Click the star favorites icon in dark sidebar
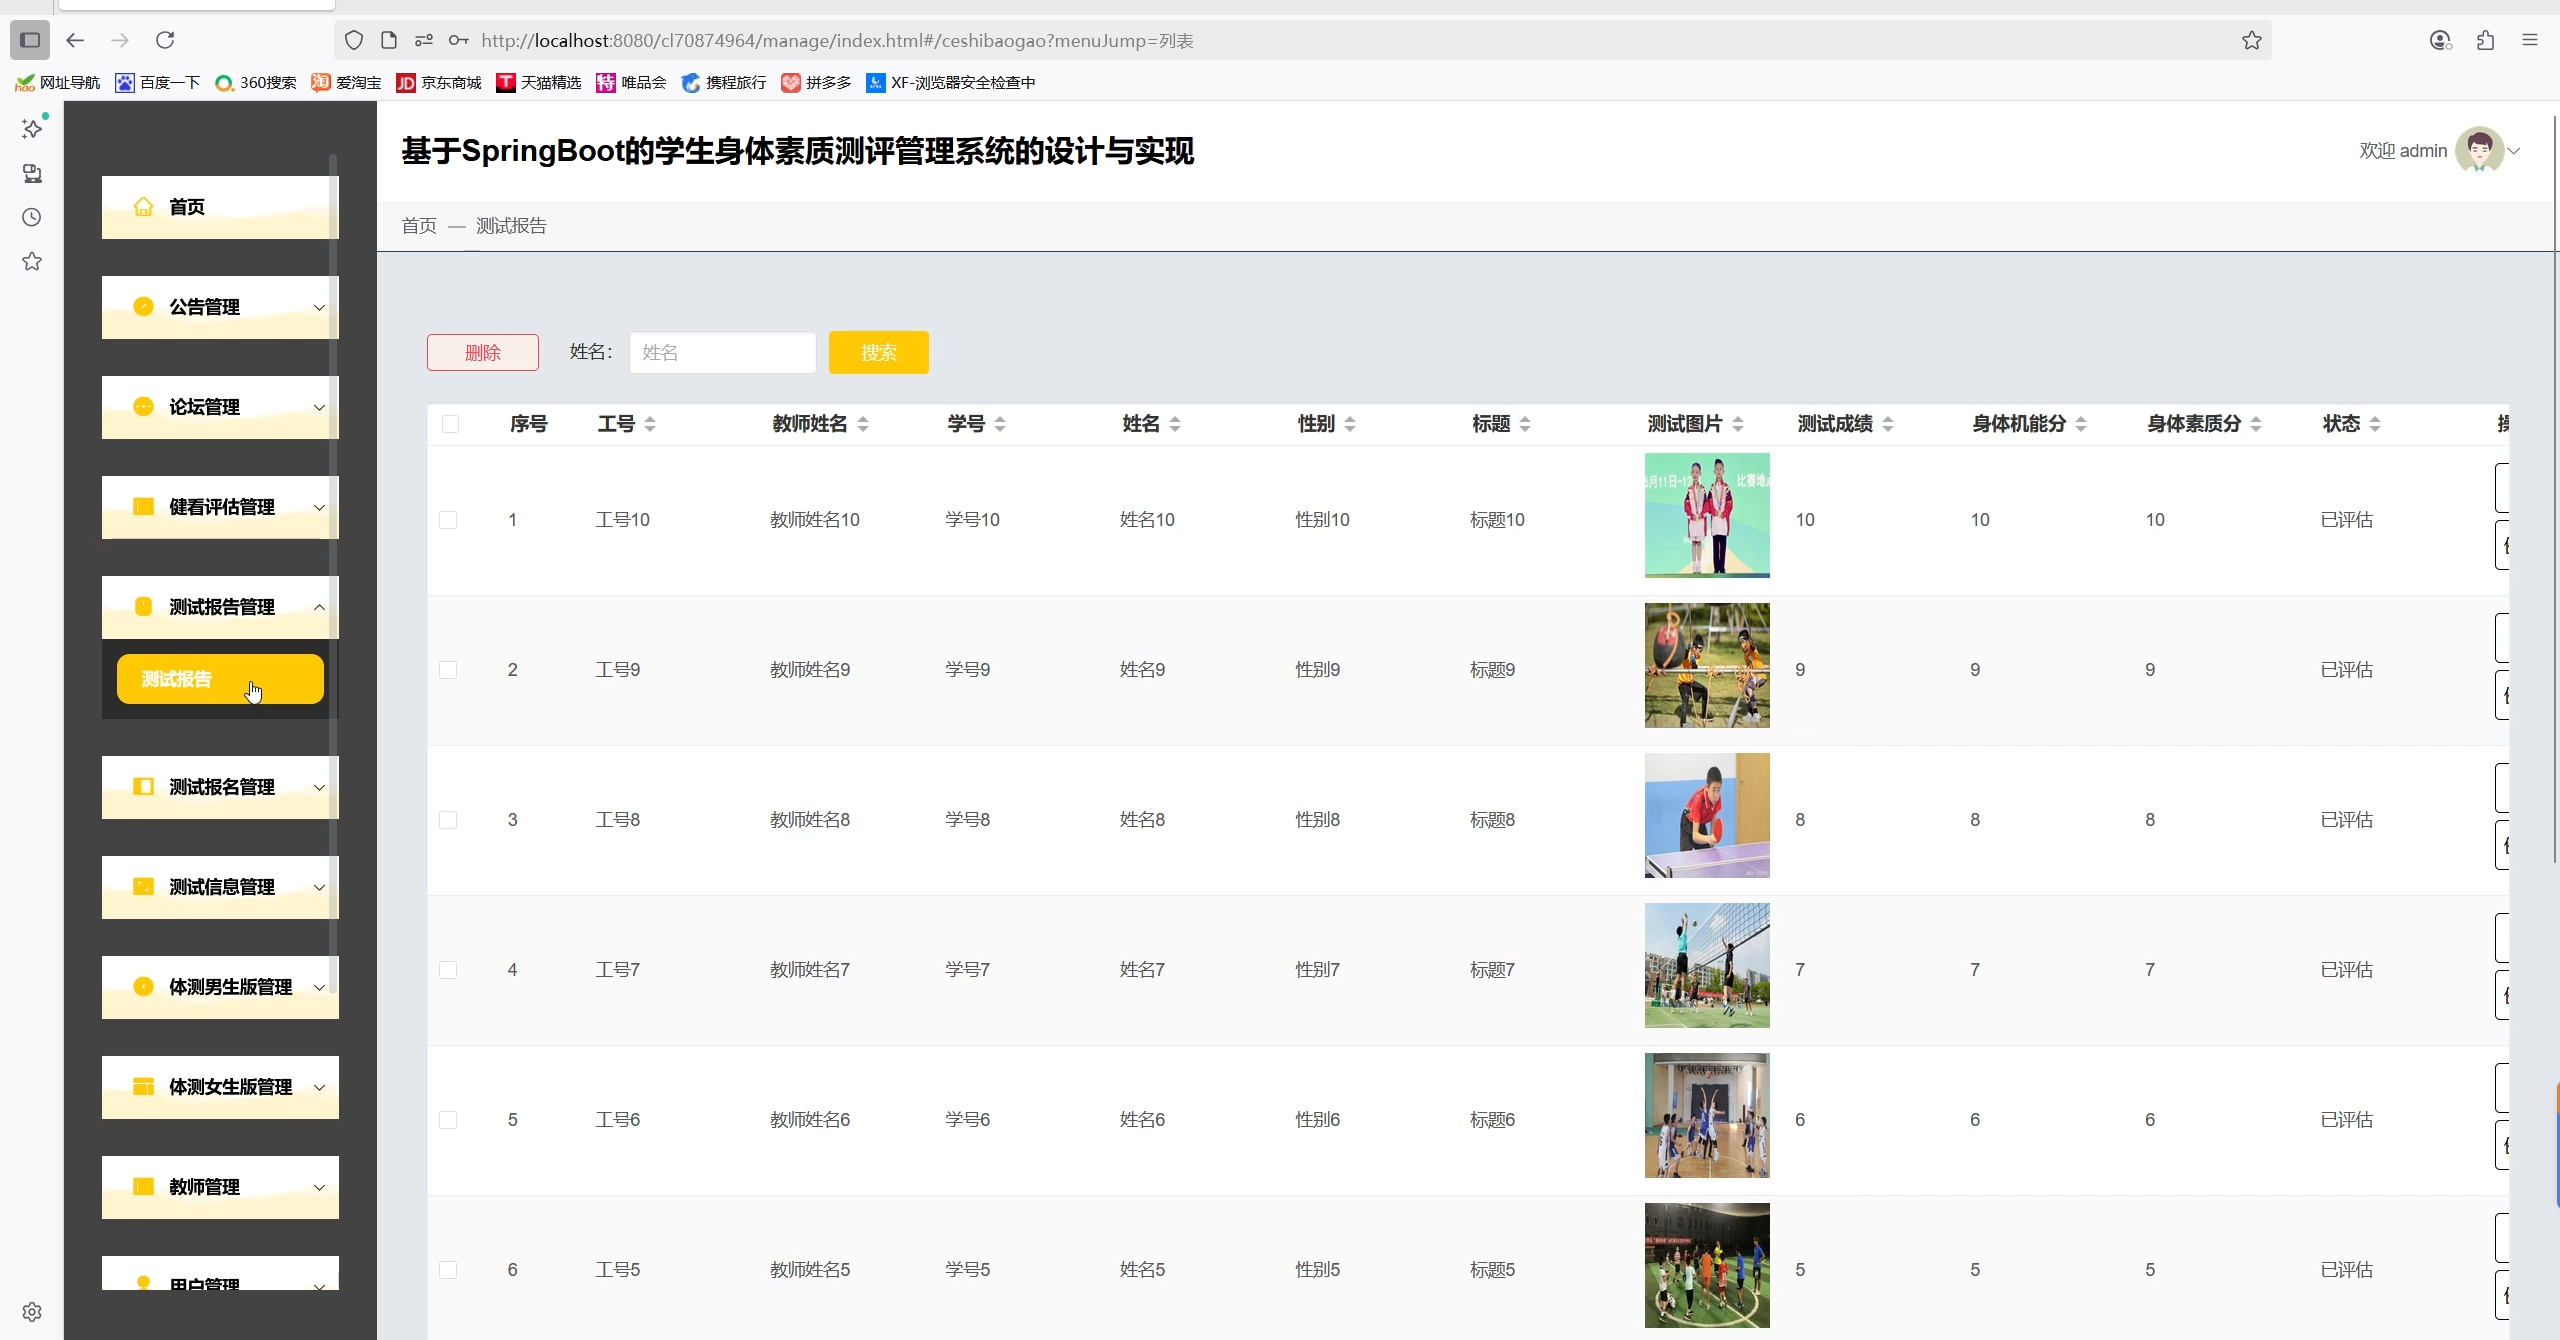The image size is (2560, 1340). (31, 261)
